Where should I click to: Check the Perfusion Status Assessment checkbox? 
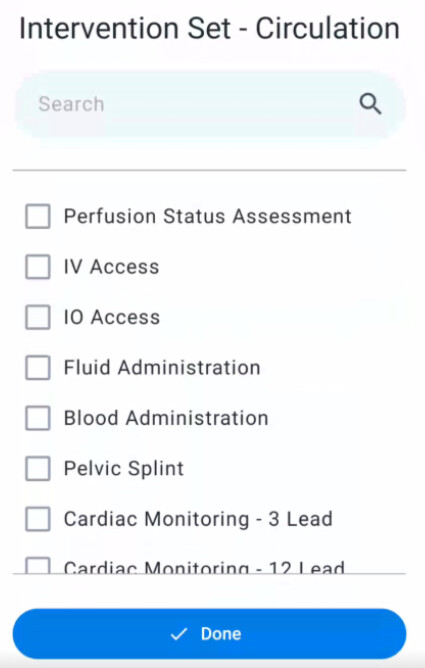[x=38, y=216]
